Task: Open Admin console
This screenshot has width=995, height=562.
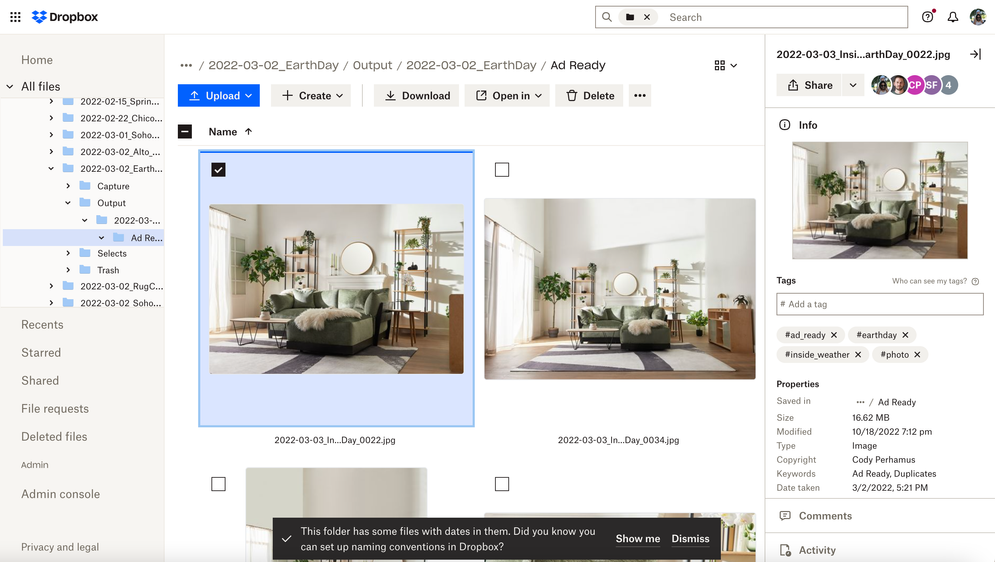Action: click(60, 494)
